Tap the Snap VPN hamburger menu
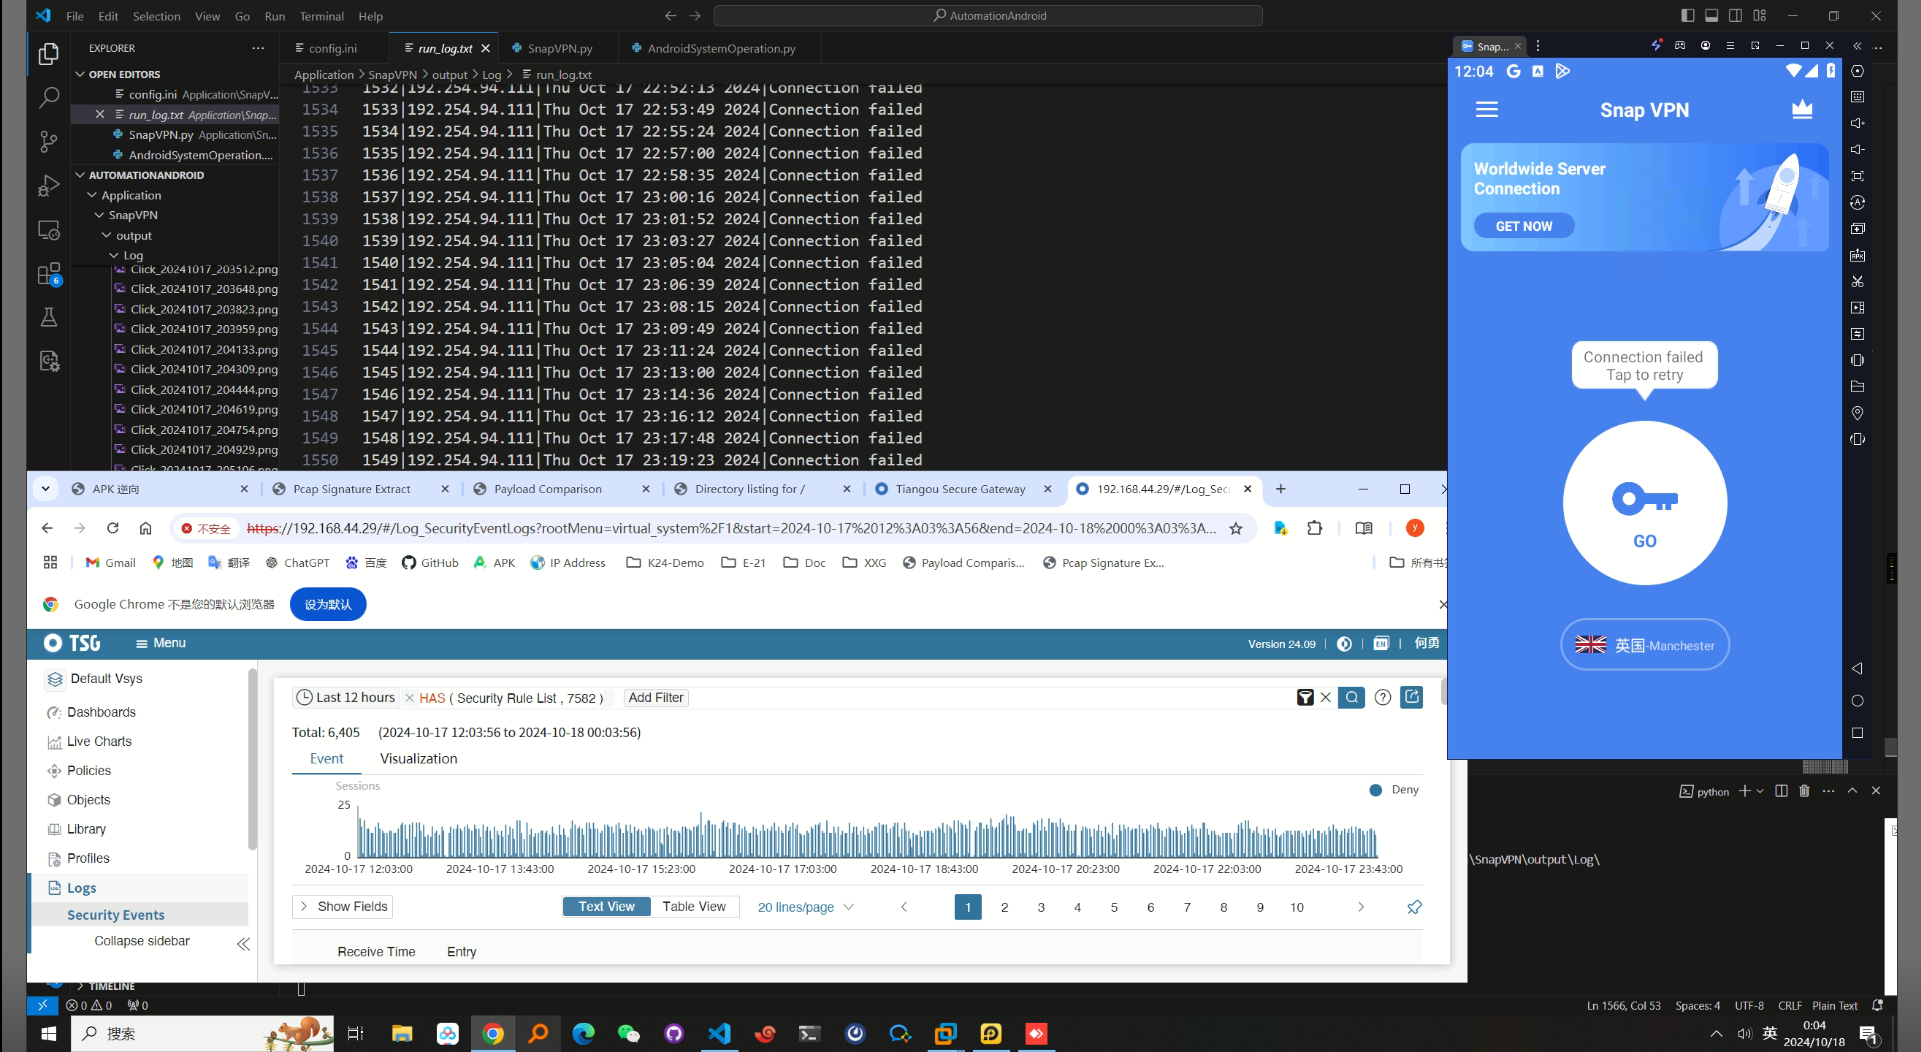Image resolution: width=1921 pixels, height=1052 pixels. (x=1486, y=110)
